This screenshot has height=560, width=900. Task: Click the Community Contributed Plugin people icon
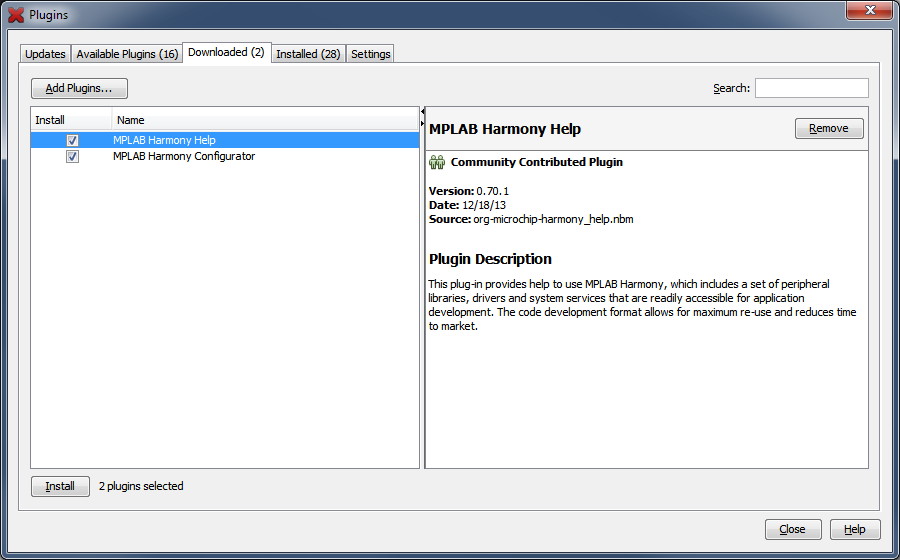pyautogui.click(x=437, y=162)
